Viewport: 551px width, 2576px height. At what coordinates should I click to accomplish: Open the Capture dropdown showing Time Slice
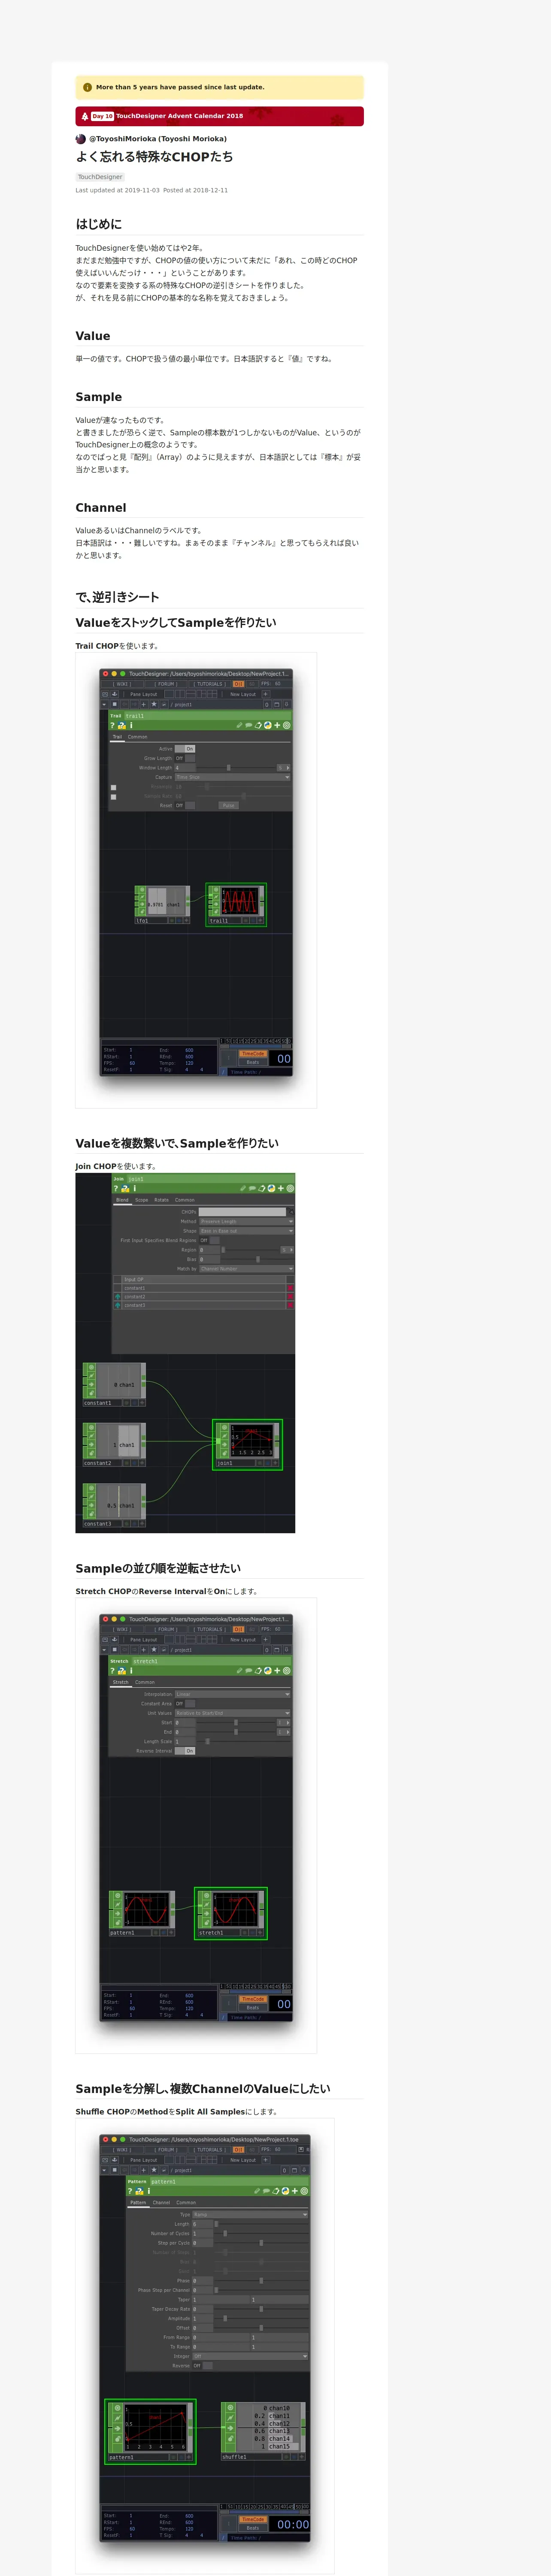233,777
